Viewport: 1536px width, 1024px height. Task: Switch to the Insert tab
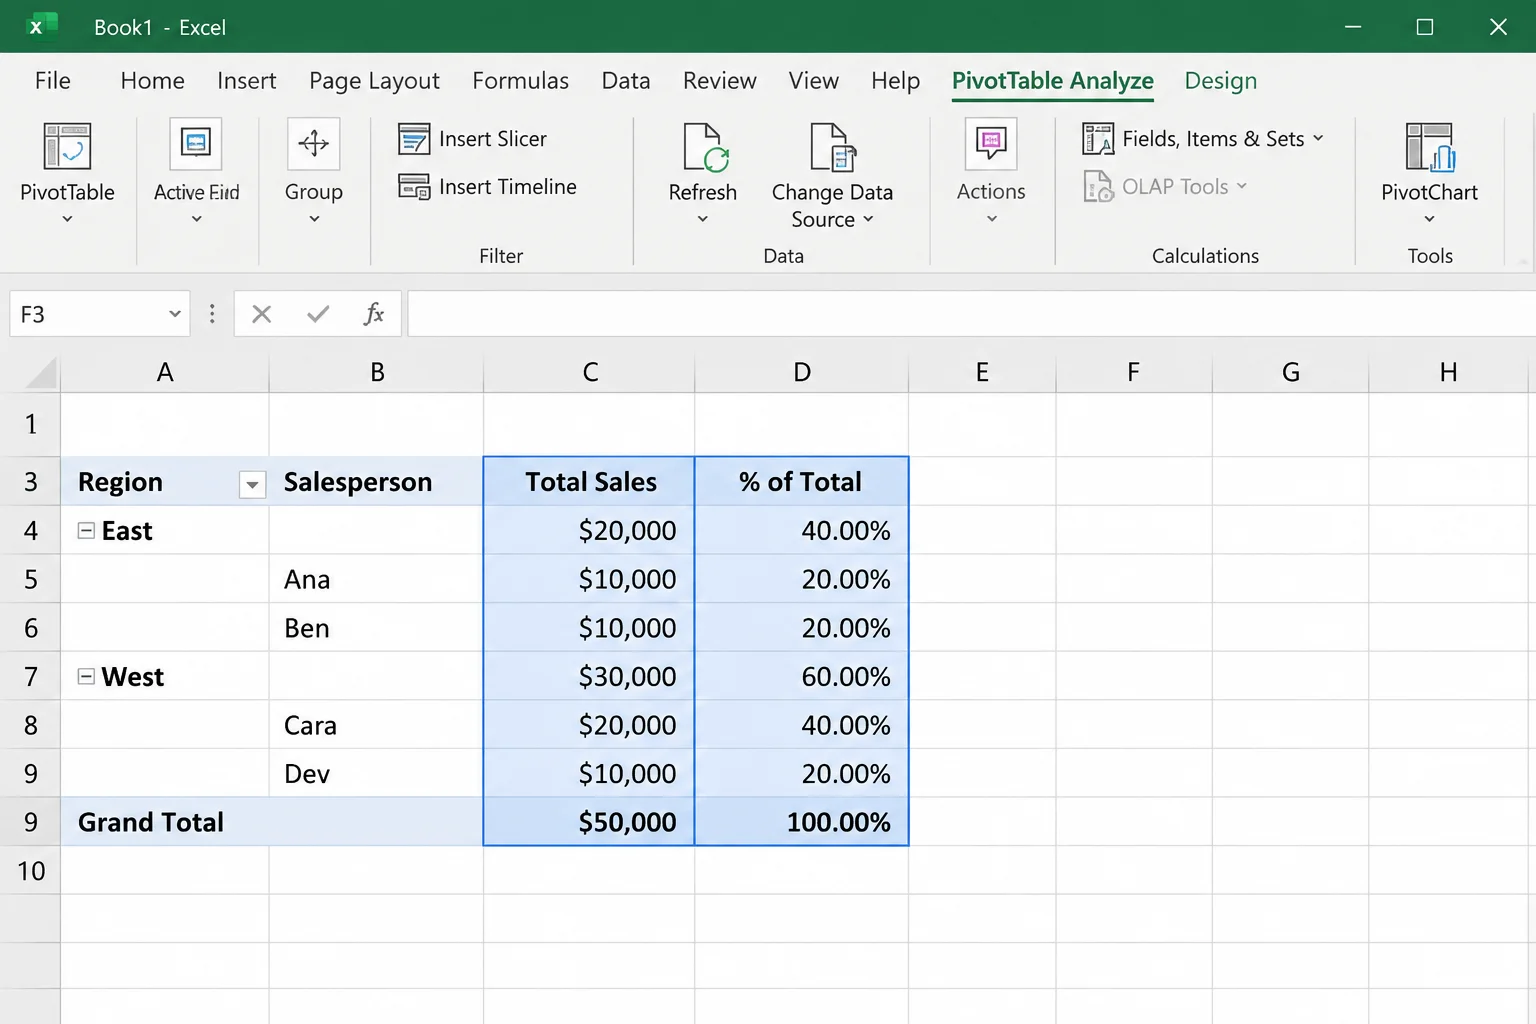pos(246,81)
